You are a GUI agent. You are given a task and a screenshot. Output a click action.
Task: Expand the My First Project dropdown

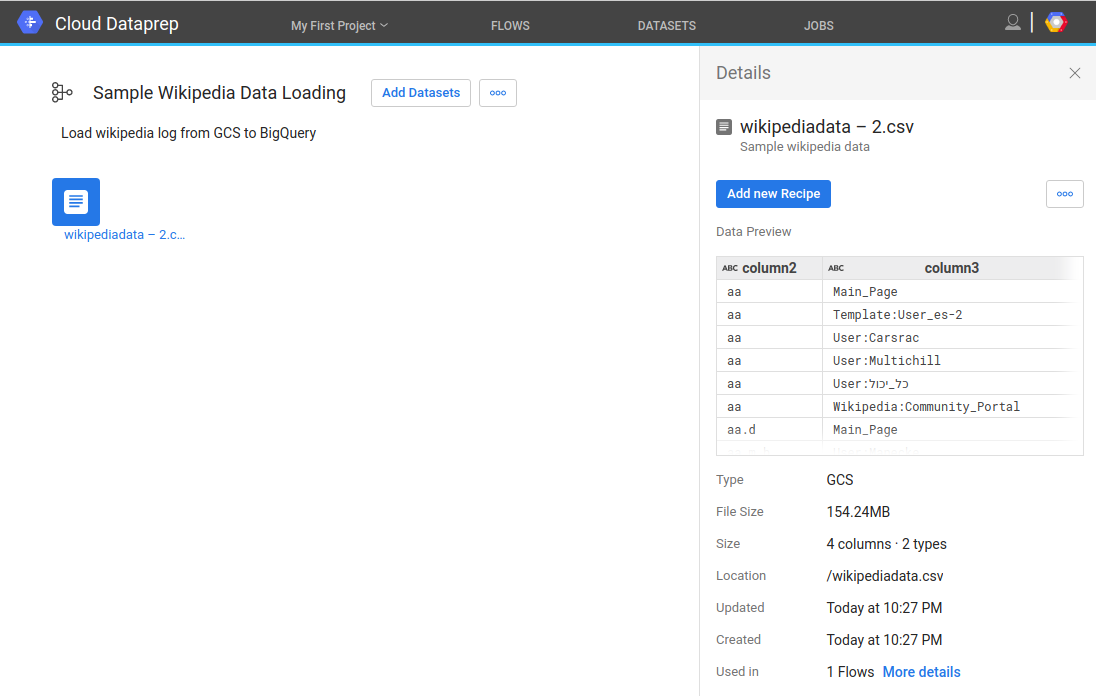tap(339, 26)
